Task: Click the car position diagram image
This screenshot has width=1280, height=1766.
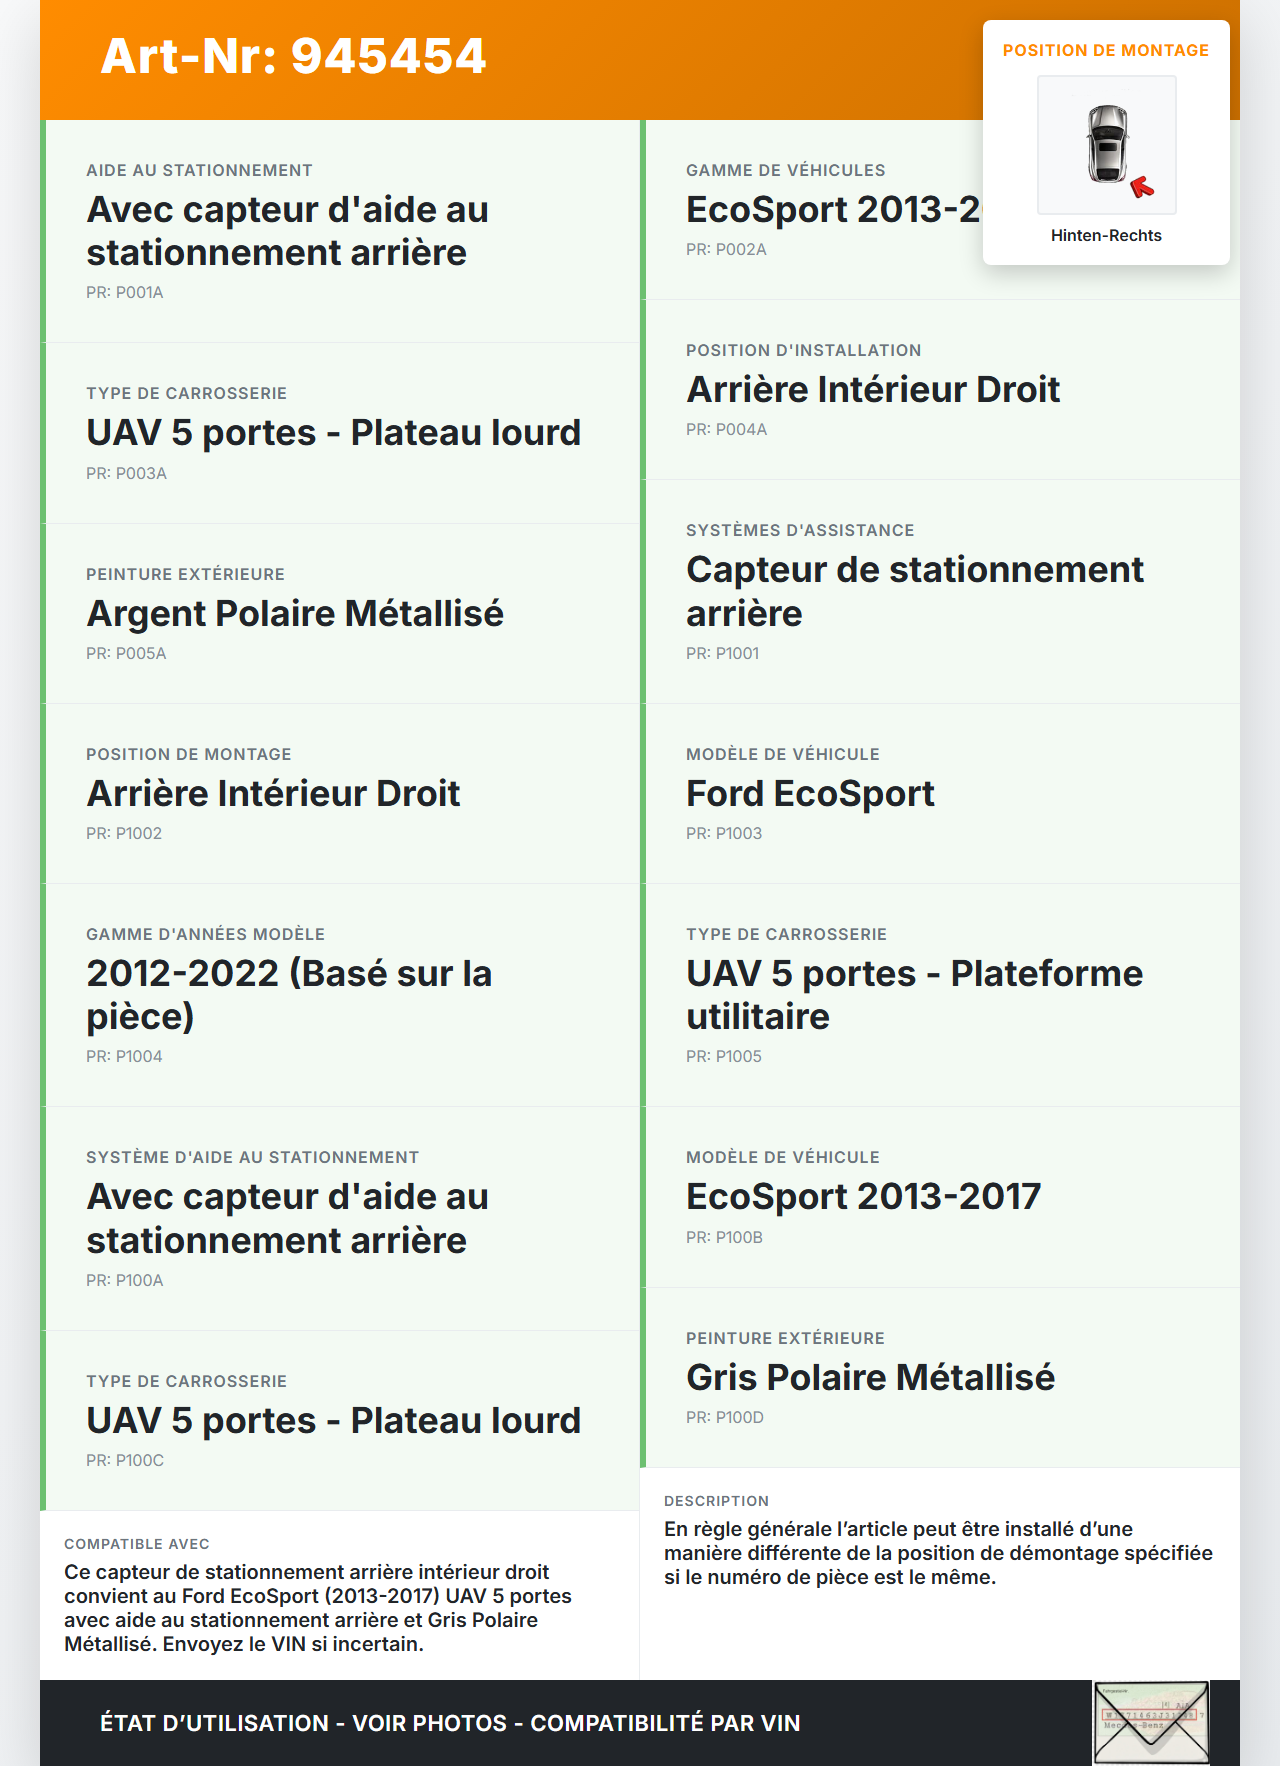Action: coord(1107,145)
